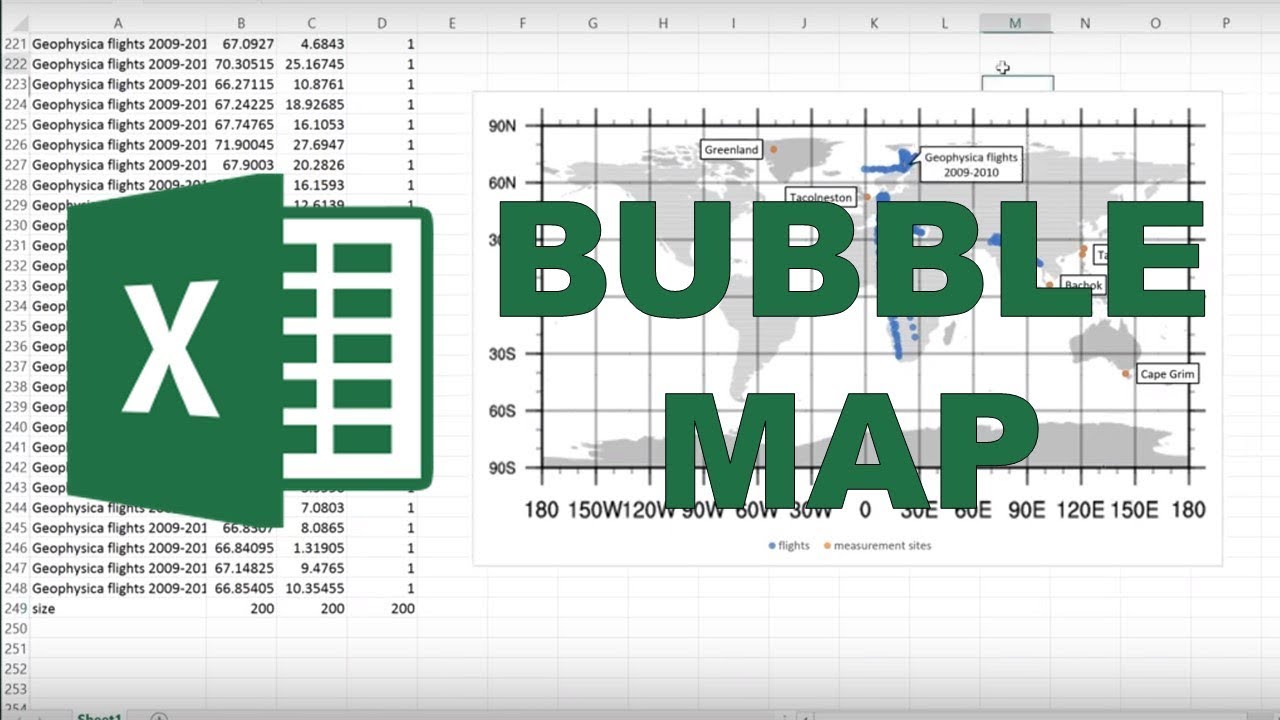The width and height of the screenshot is (1280, 720).
Task: Select column D header
Action: tap(382, 23)
